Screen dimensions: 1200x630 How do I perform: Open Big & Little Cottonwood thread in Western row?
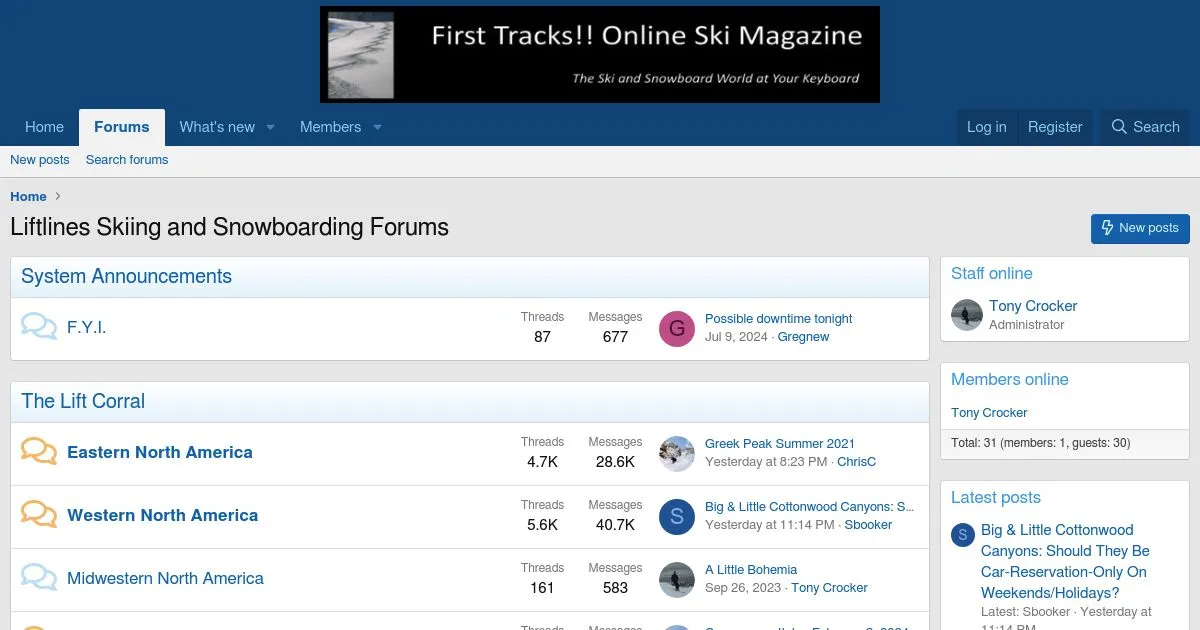click(x=810, y=507)
